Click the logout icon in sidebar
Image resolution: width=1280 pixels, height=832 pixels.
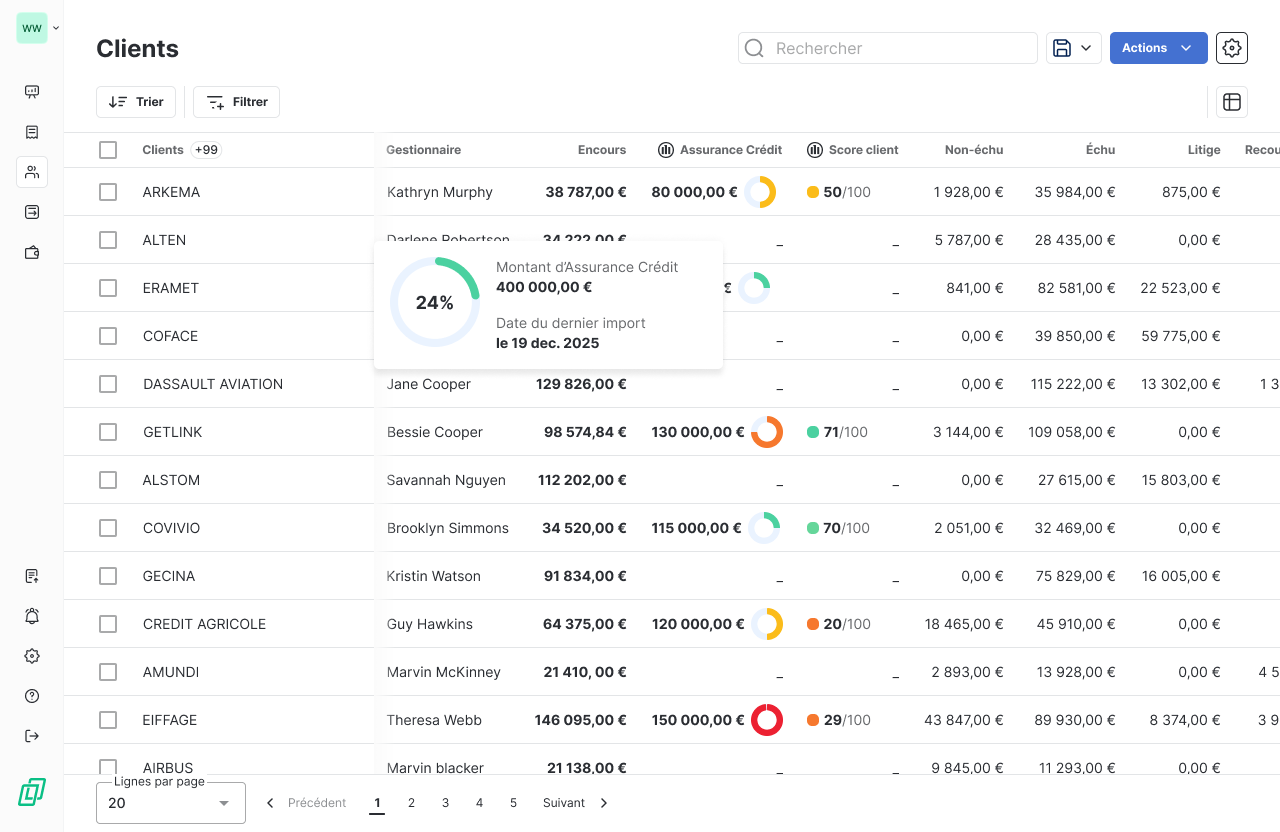coord(32,736)
